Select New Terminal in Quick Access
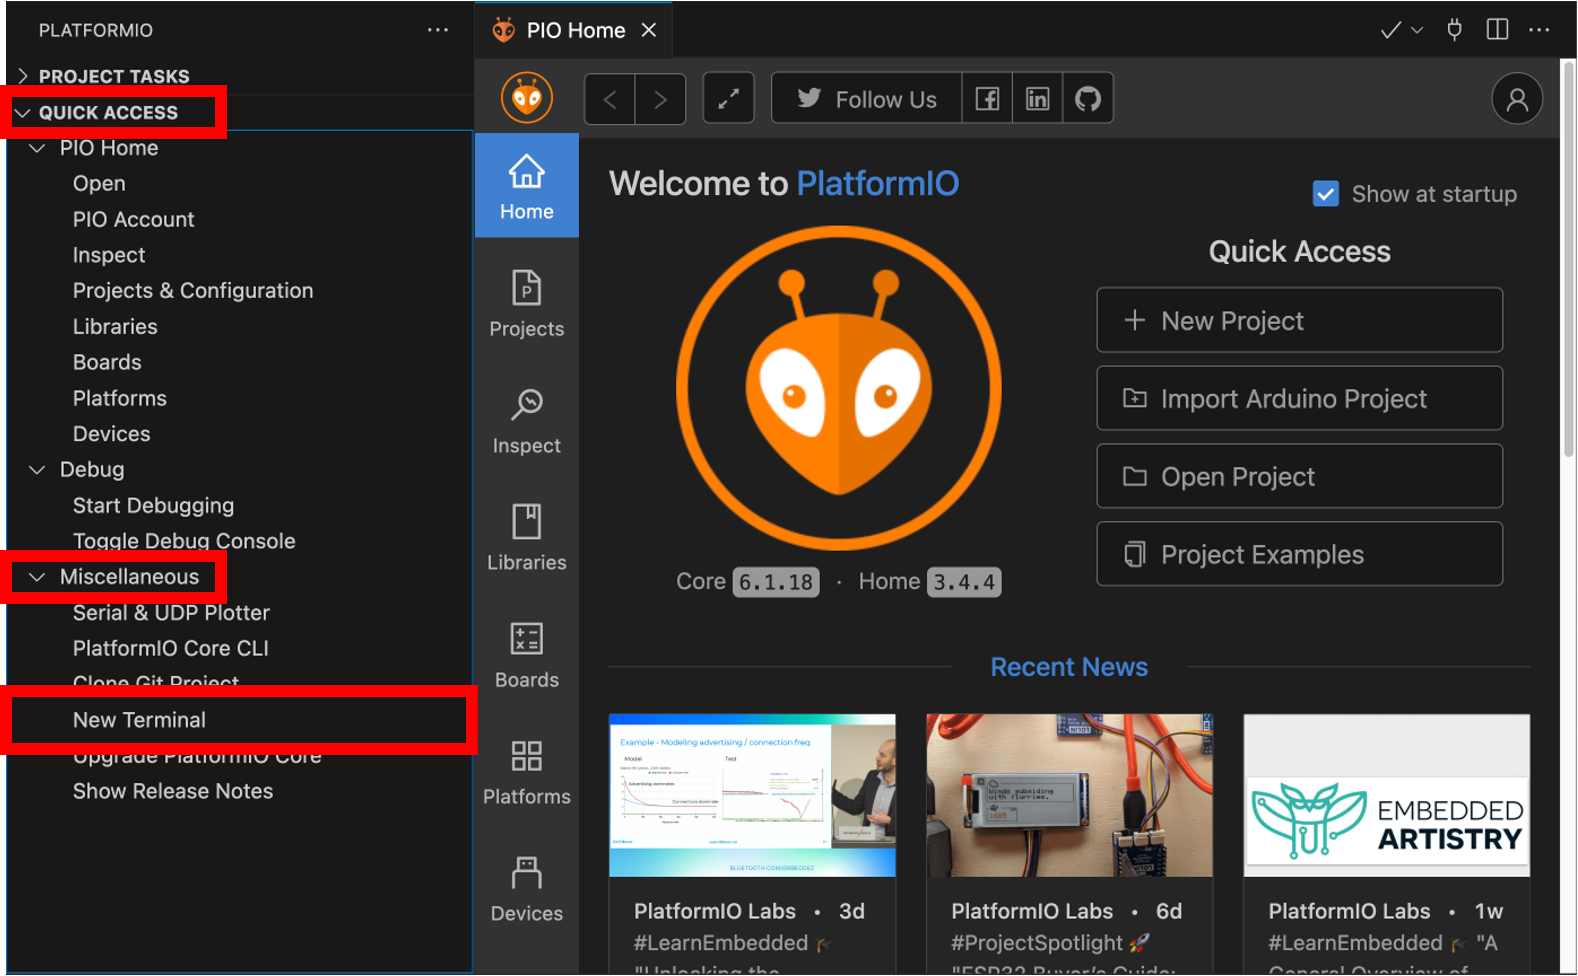This screenshot has height=976, width=1578. (x=139, y=720)
